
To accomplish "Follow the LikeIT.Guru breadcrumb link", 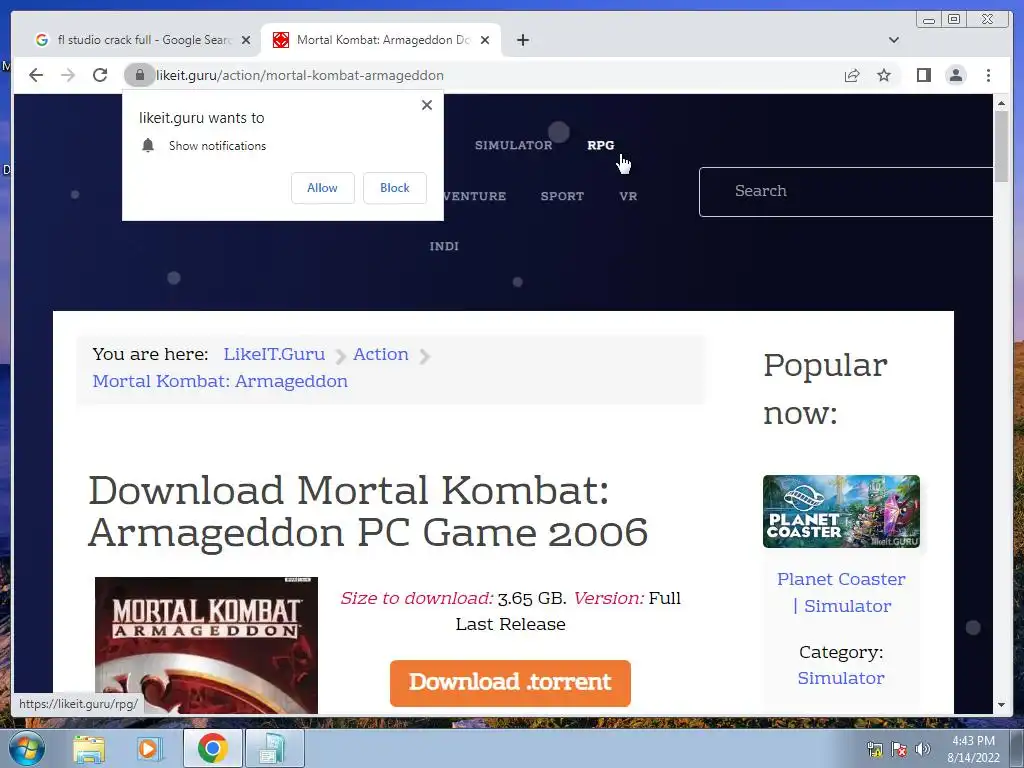I will tap(274, 354).
